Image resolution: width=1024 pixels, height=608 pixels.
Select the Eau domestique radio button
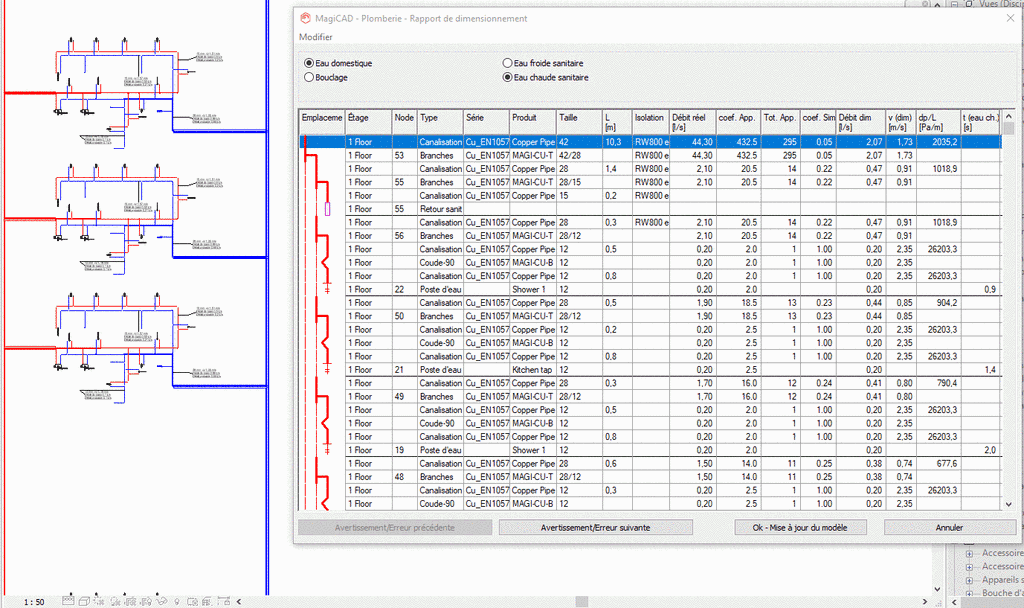click(x=309, y=63)
